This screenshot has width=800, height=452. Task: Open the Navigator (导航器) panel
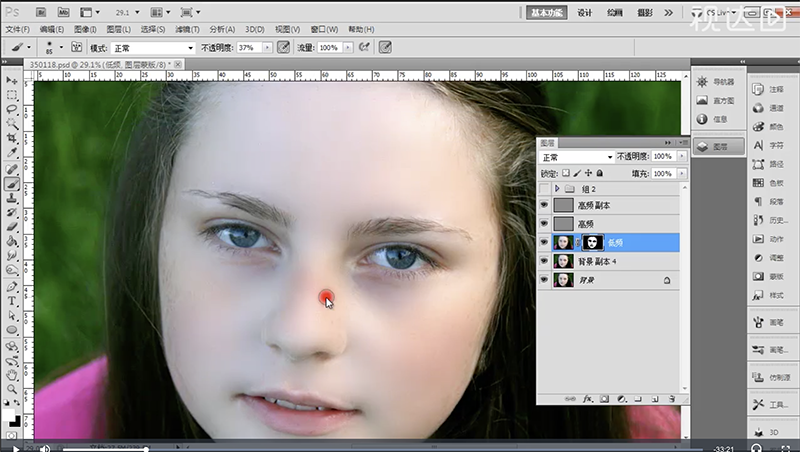point(716,82)
